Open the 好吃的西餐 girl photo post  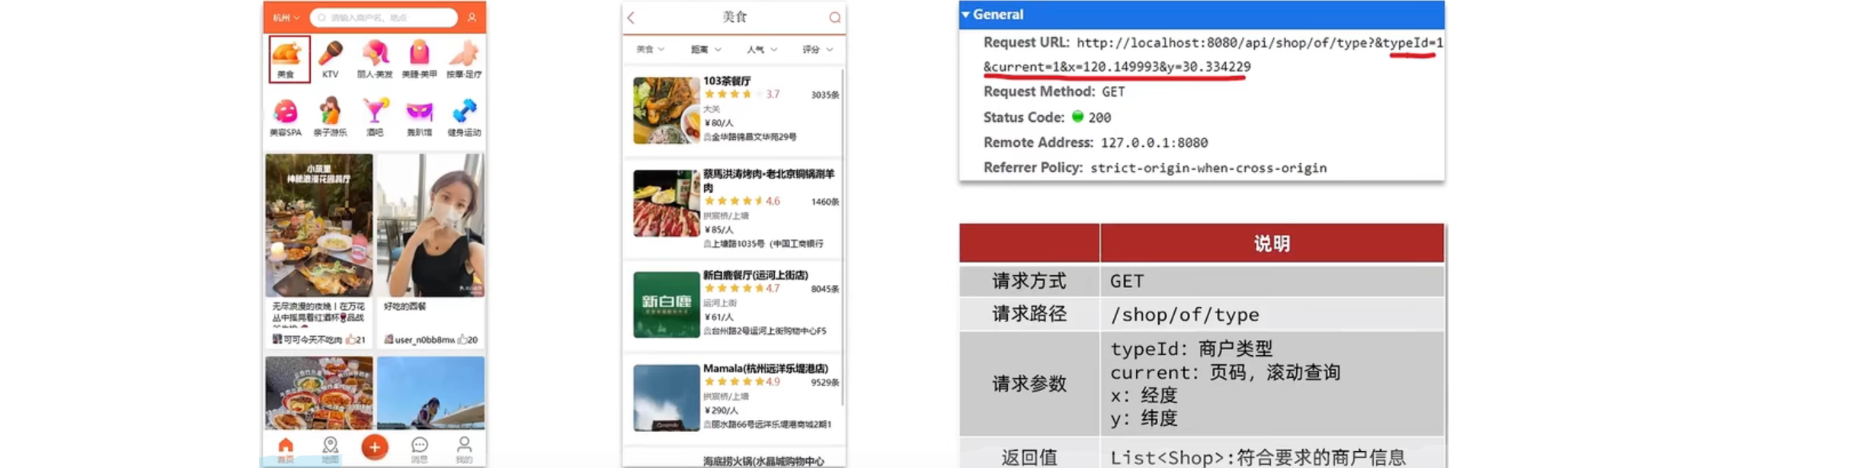click(431, 225)
